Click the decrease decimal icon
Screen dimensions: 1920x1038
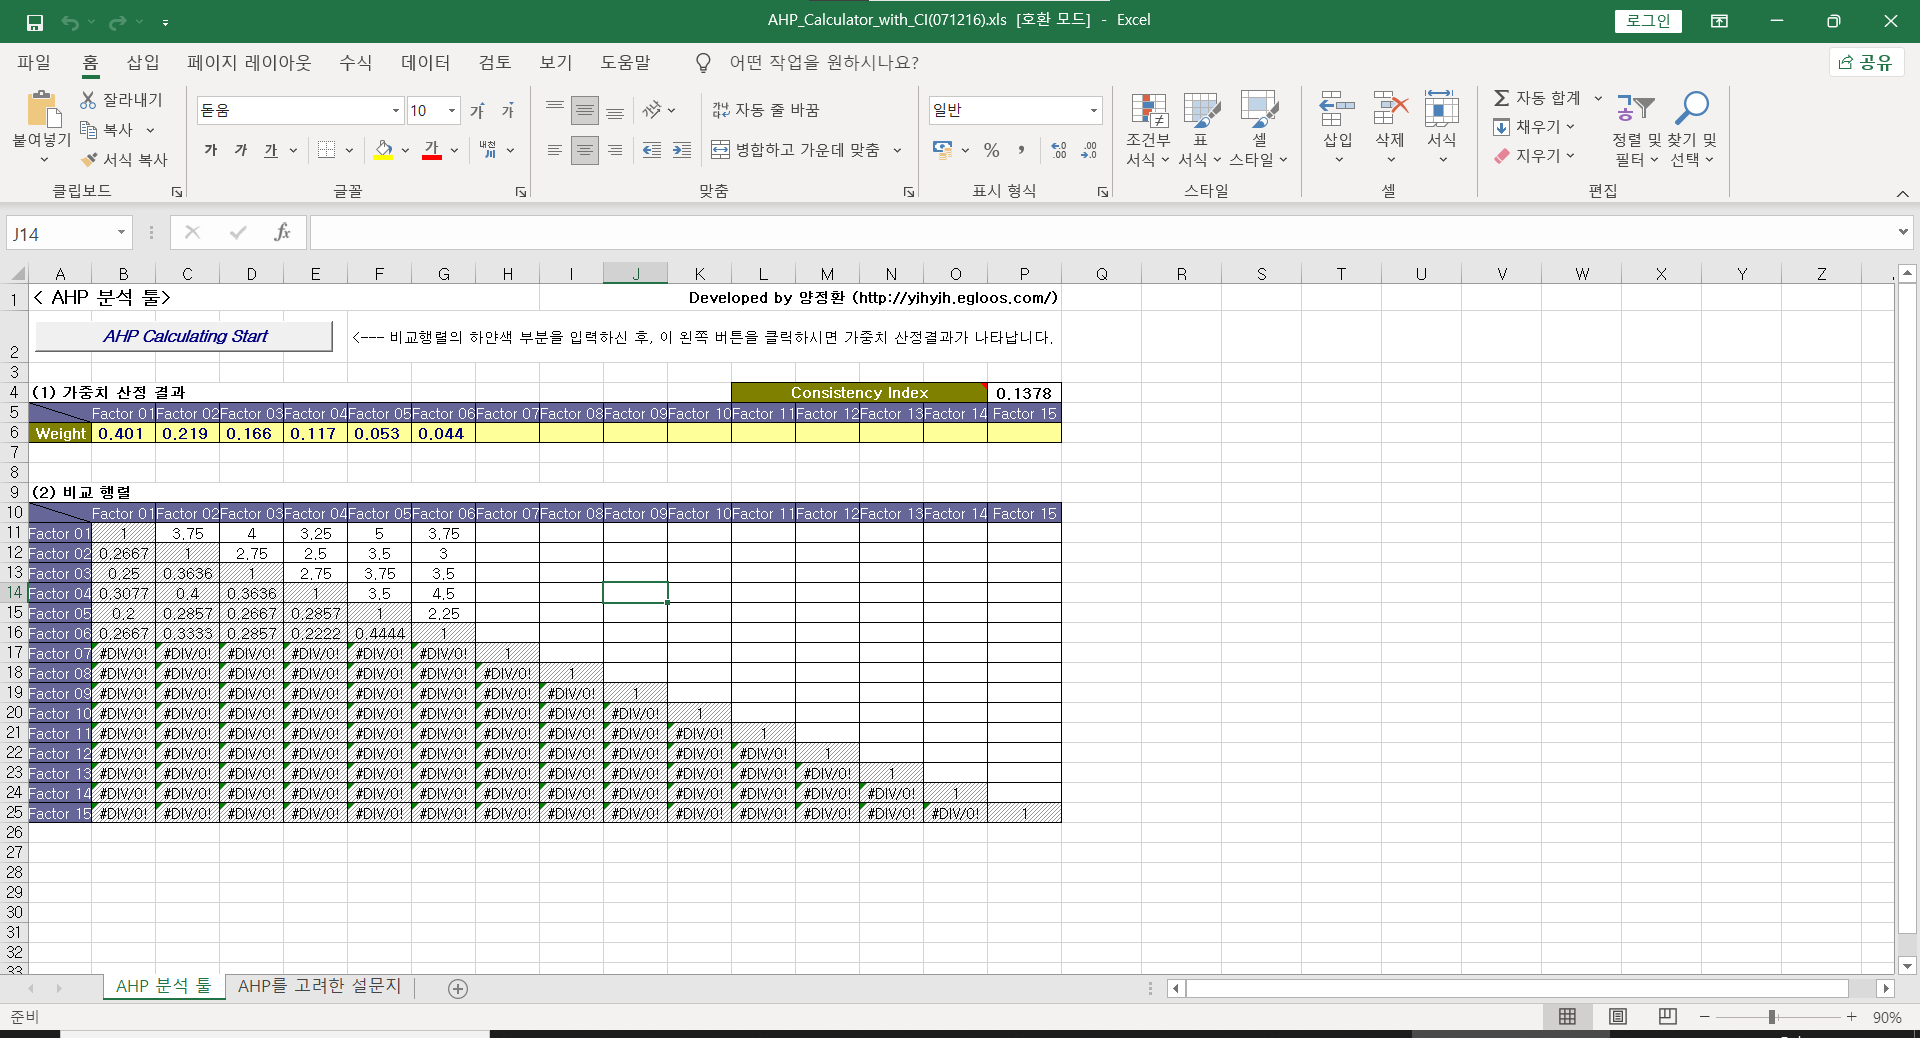(x=1089, y=150)
